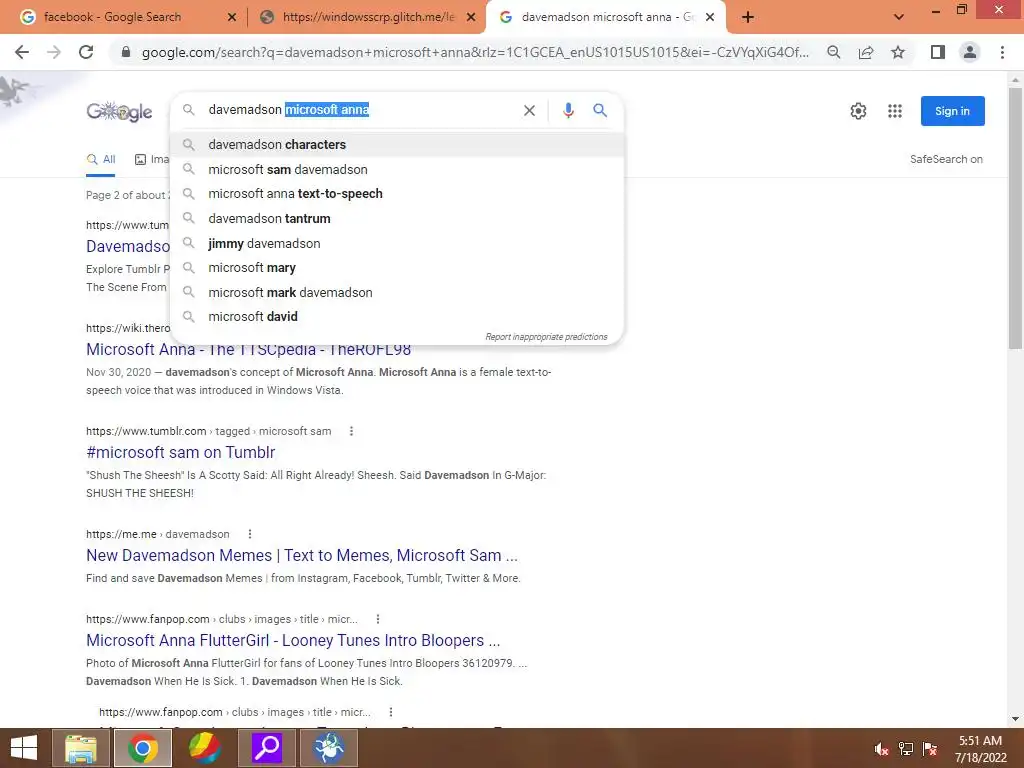This screenshot has width=1024, height=768.
Task: Click the Google logo
Action: pos(120,111)
